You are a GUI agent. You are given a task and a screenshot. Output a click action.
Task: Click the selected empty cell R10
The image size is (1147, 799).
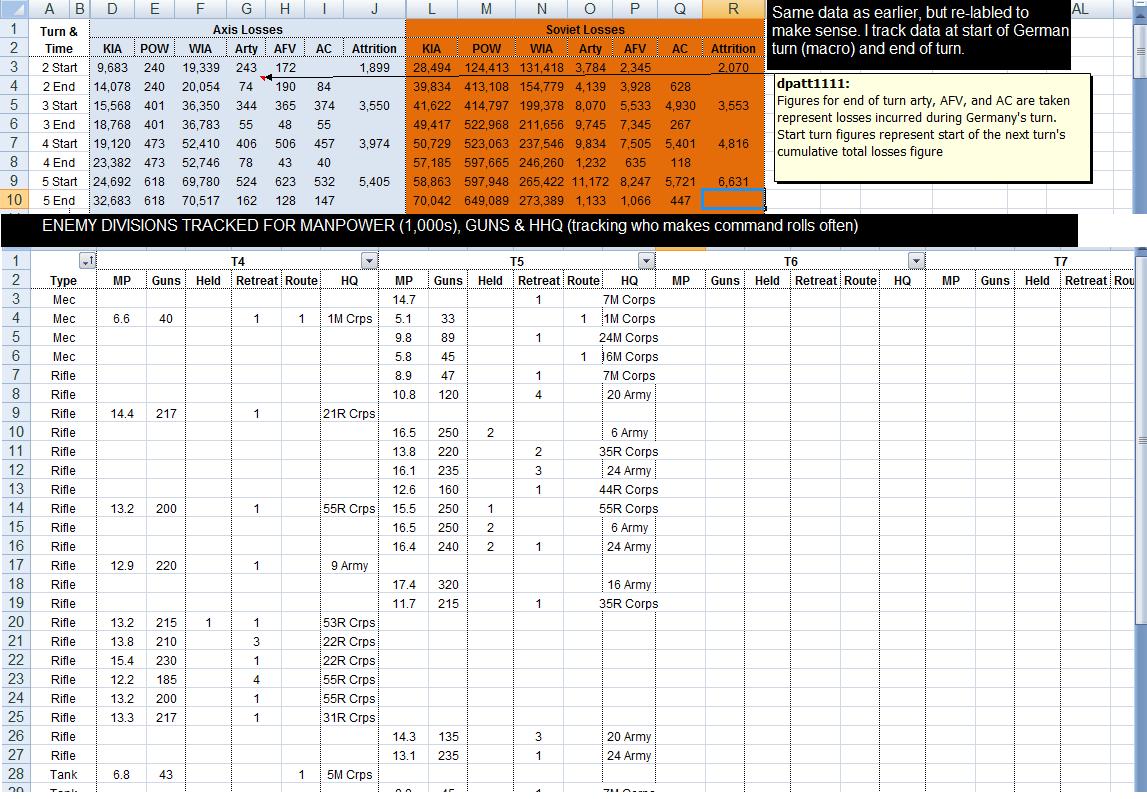(733, 200)
